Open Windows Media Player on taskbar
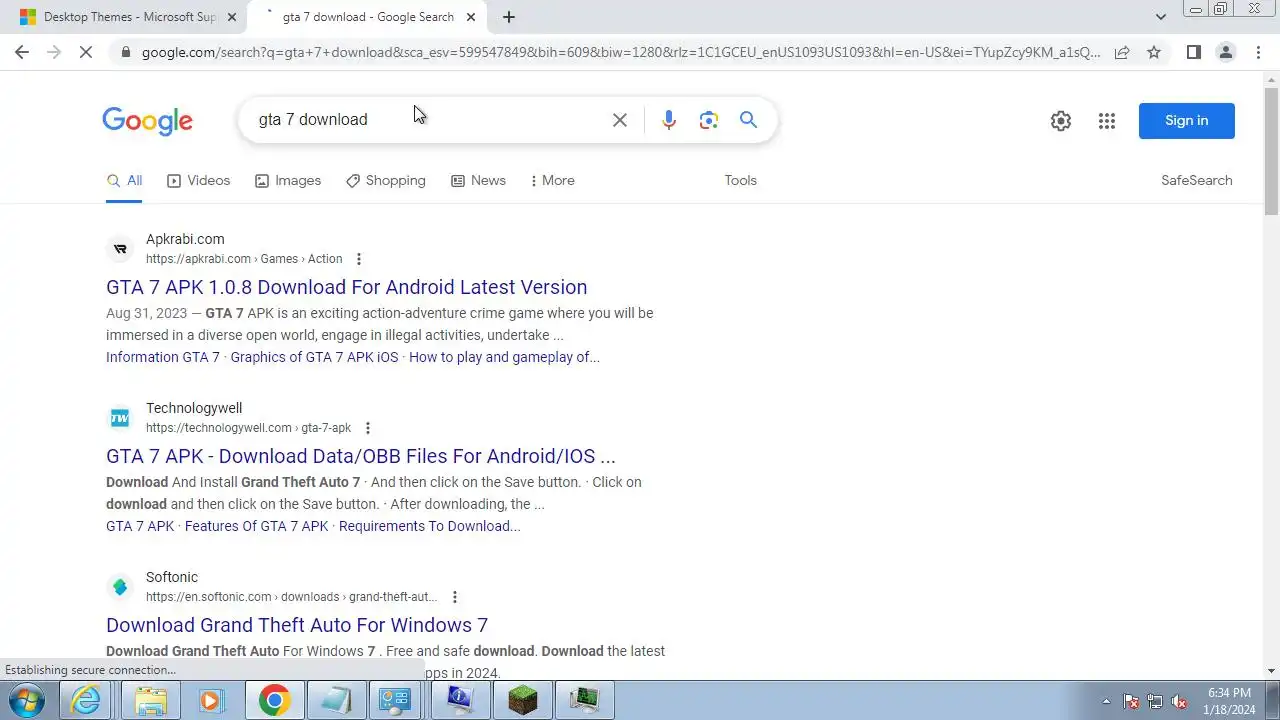Screen dimensions: 1280x720 tap(211, 700)
